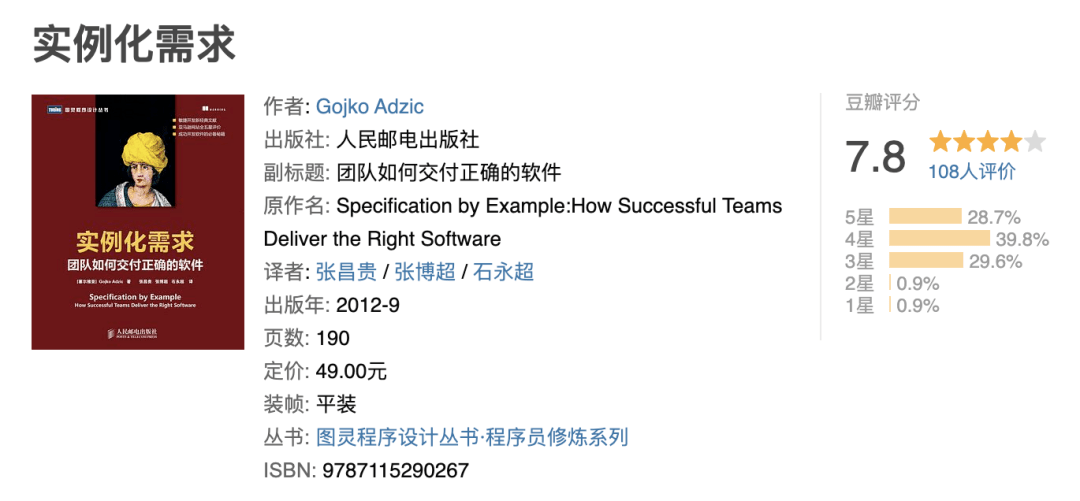Click the 5星 rating bar
The width and height of the screenshot is (1080, 501).
tap(925, 216)
